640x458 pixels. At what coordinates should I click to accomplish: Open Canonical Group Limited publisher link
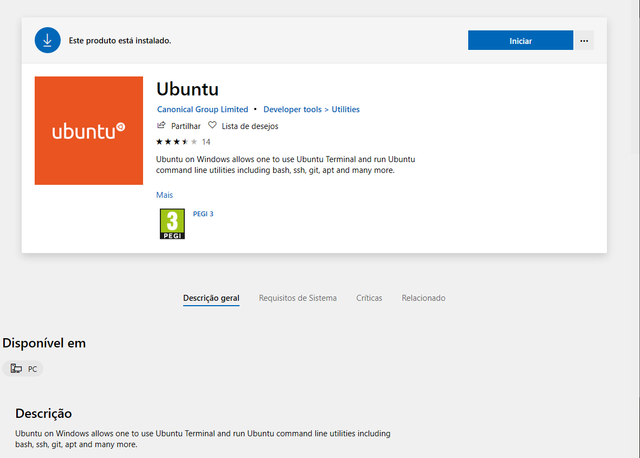pos(202,109)
